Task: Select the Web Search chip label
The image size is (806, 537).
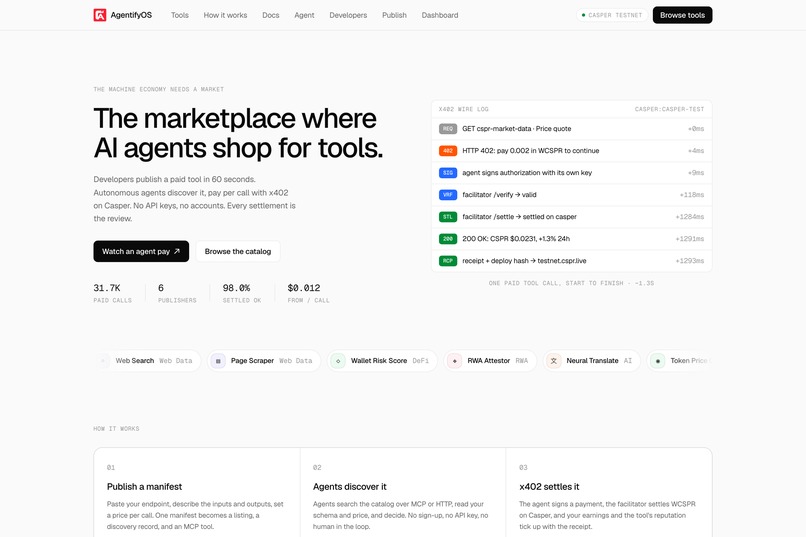Action: (135, 361)
